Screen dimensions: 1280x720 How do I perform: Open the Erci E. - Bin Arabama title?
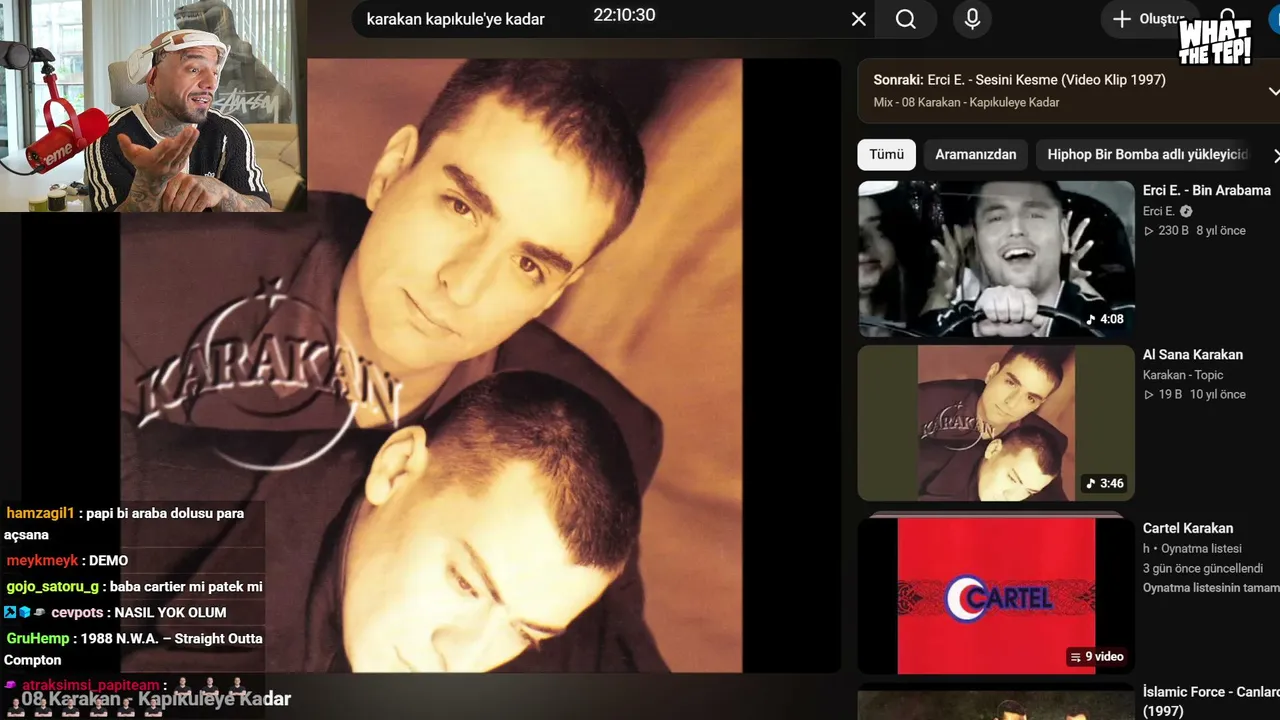pos(1206,190)
